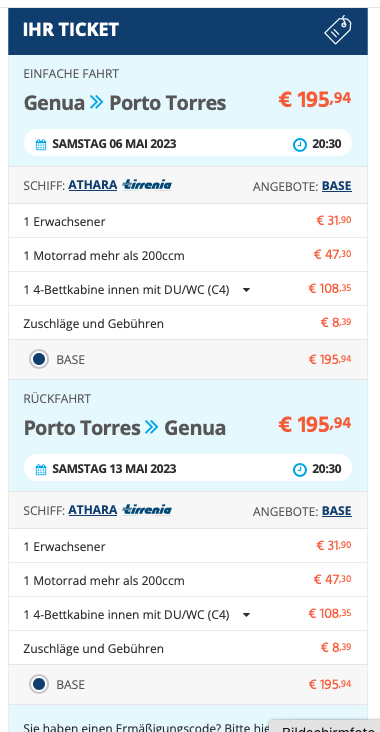Click the calendar icon for 13 Mai 2023
The image size is (380, 732).
(x=41, y=469)
